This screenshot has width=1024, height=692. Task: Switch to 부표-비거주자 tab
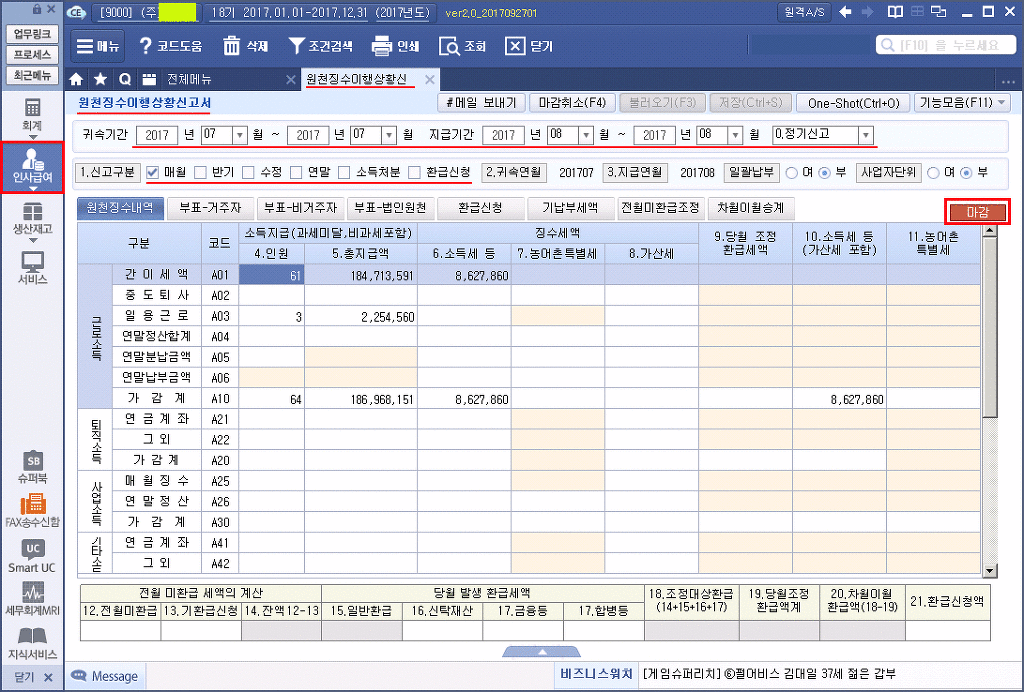tap(300, 208)
